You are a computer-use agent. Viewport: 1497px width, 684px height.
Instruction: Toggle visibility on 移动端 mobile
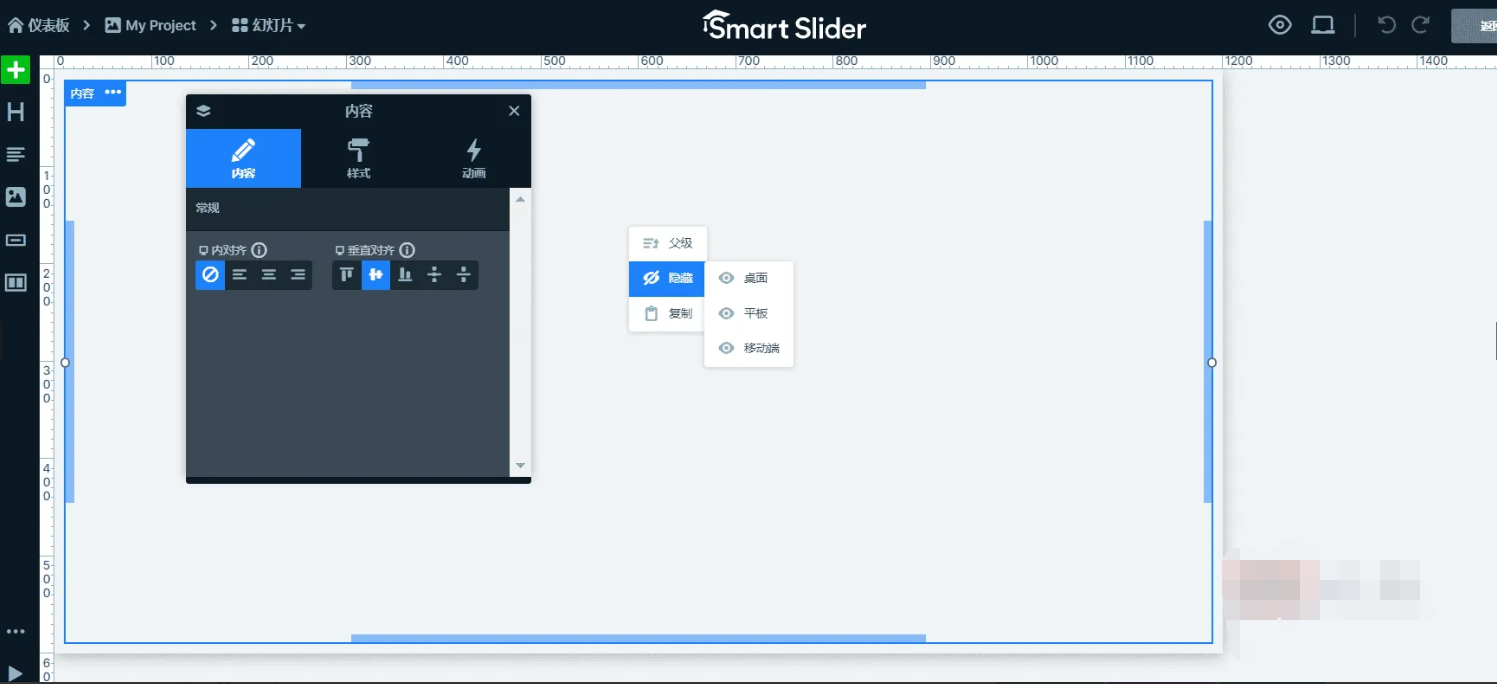click(749, 348)
